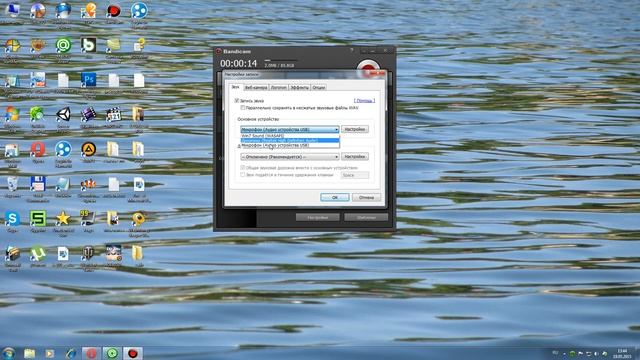Screen dimensions: 640x360
Task: Open Настройки for the secondary device
Action: point(355,157)
